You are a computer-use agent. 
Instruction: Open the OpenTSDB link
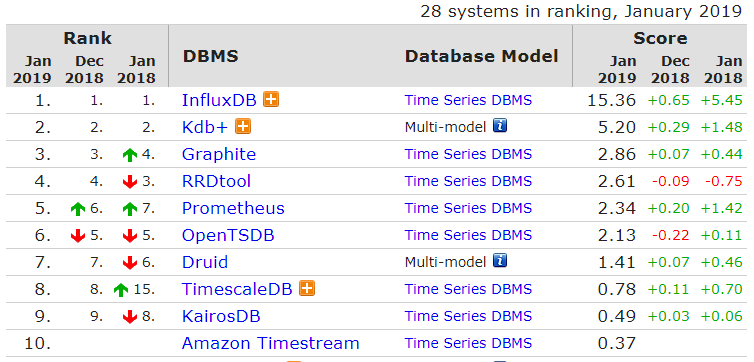coord(228,235)
